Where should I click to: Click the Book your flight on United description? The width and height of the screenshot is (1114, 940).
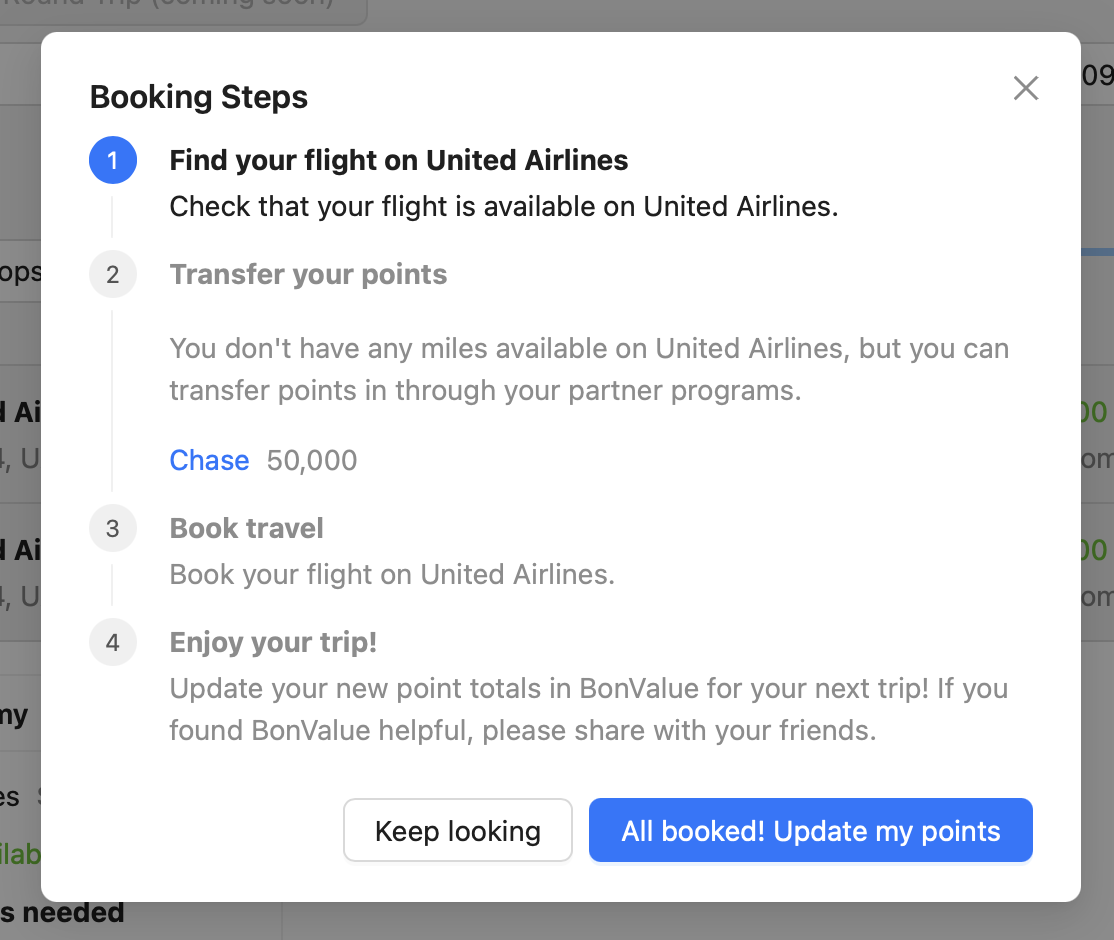(391, 574)
